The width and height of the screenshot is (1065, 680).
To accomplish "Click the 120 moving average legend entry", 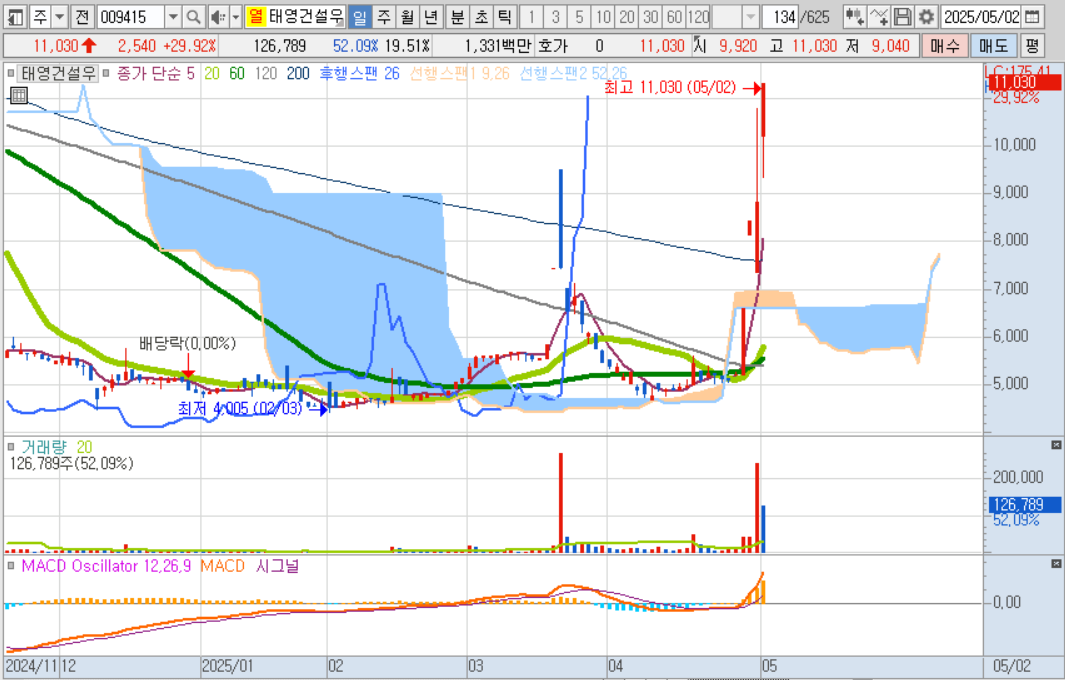I will 266,73.
